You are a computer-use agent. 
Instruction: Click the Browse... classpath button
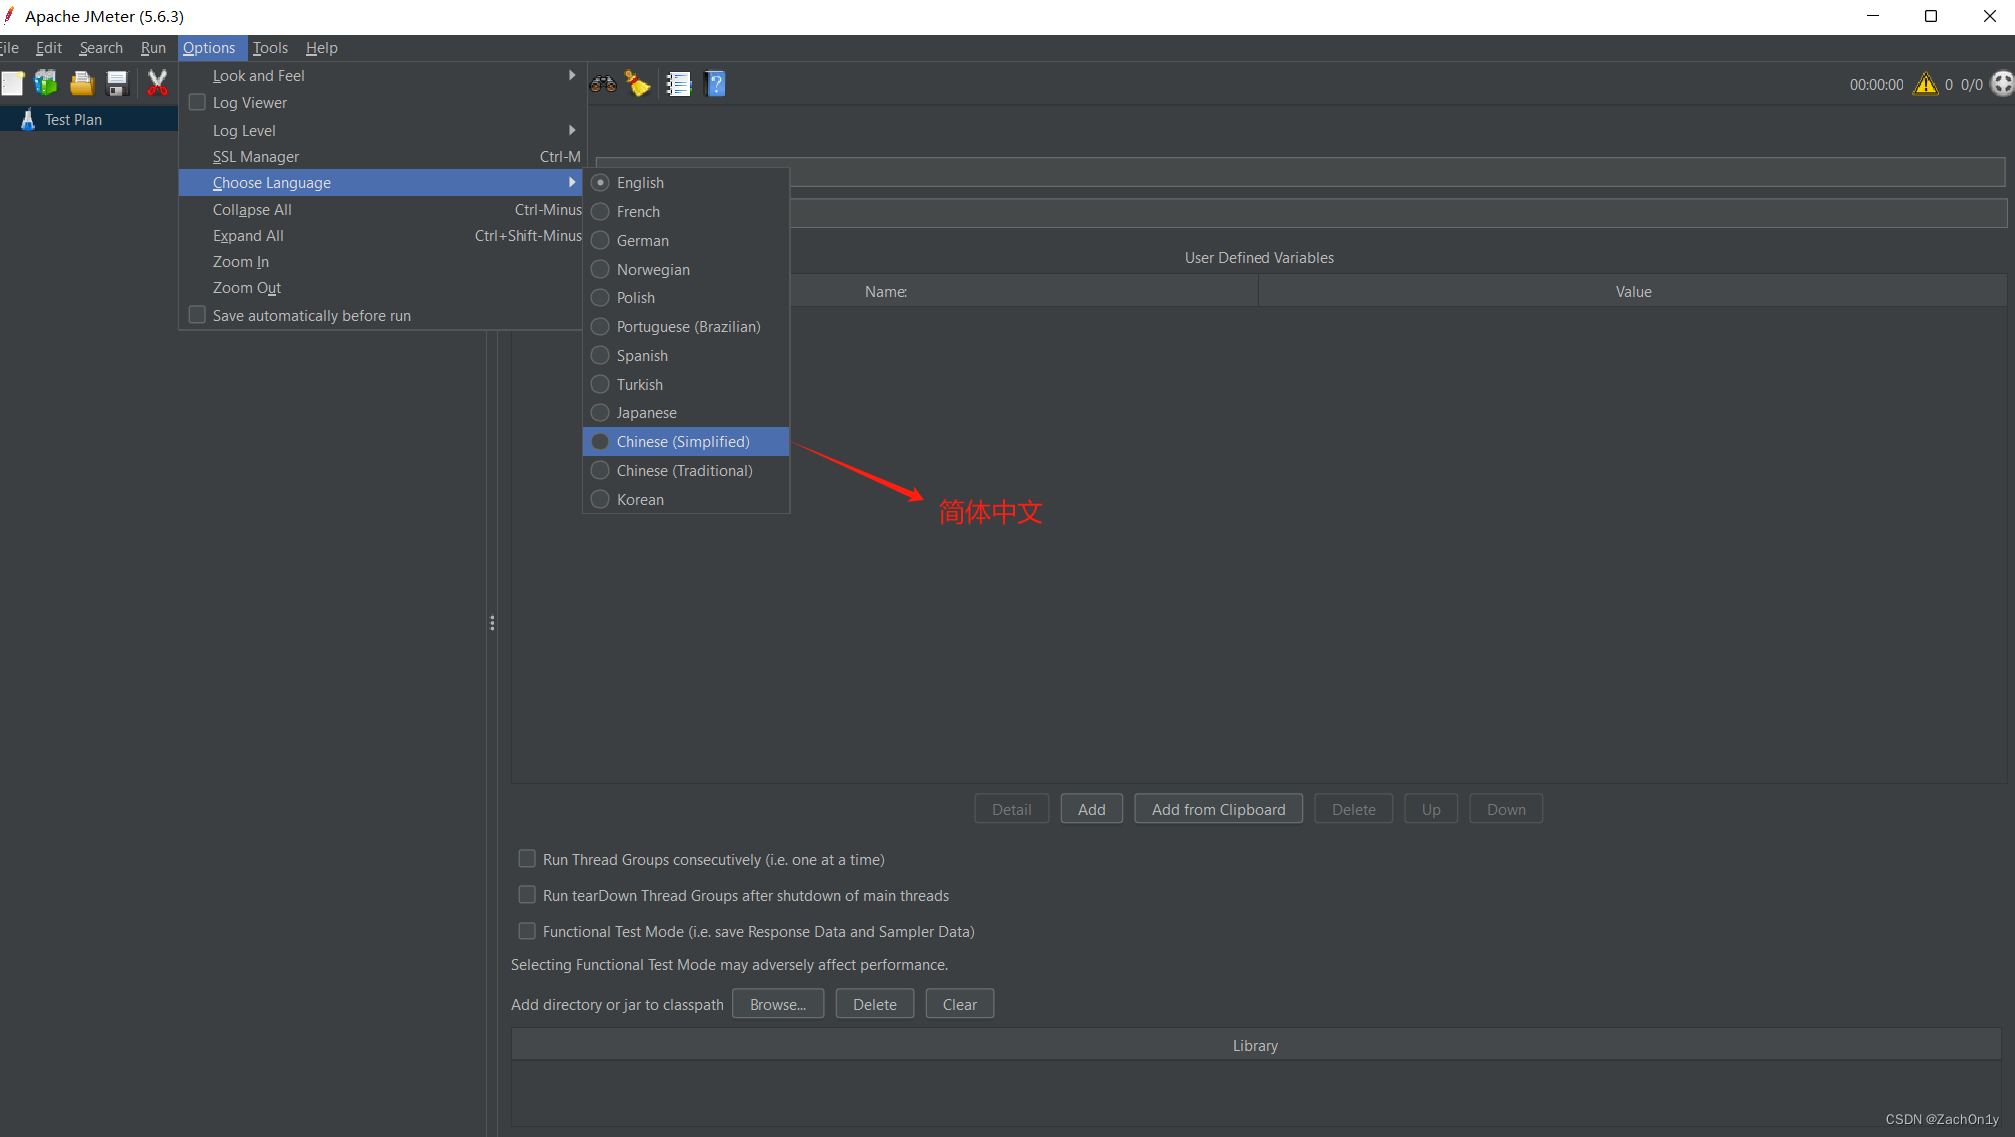pyautogui.click(x=778, y=1004)
